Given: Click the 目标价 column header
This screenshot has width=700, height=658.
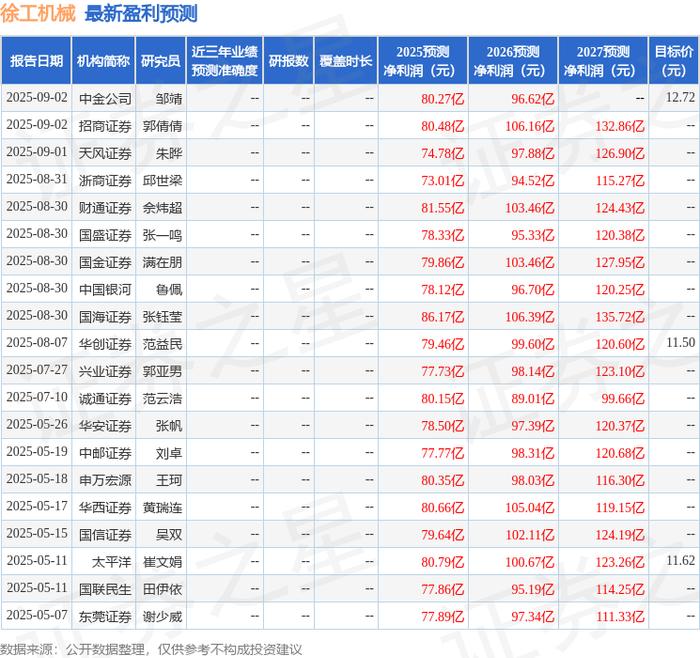Looking at the screenshot, I should (674, 61).
